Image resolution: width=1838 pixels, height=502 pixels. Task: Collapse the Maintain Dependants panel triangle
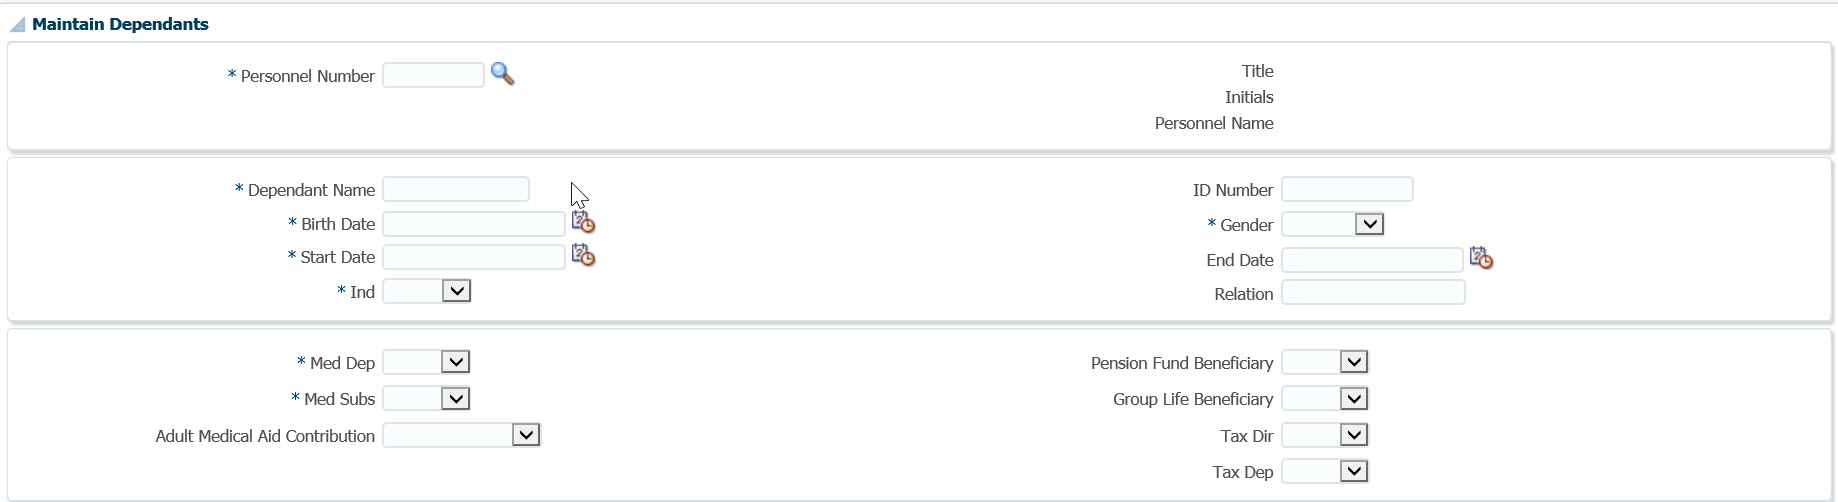17,25
